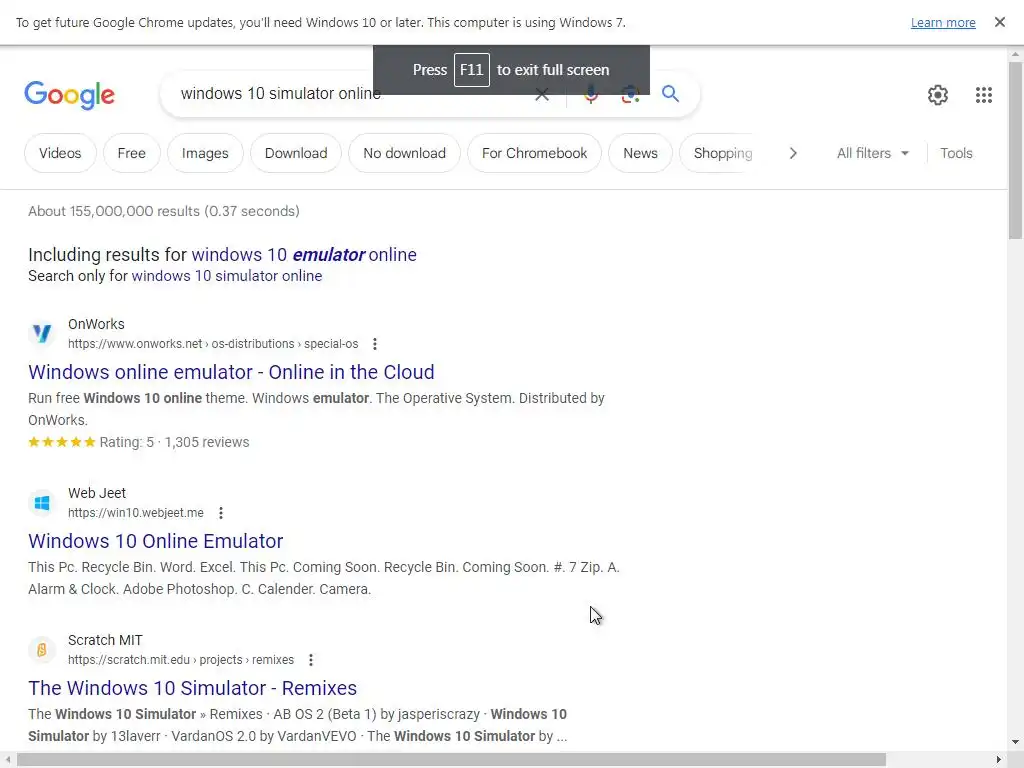1024x768 pixels.
Task: Click OnWorks site favicon
Action: [42, 333]
